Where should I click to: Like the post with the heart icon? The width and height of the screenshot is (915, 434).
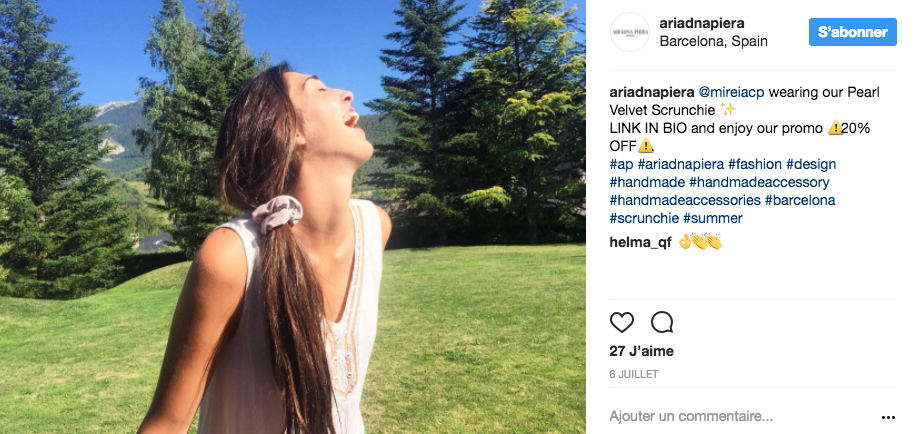(x=622, y=322)
